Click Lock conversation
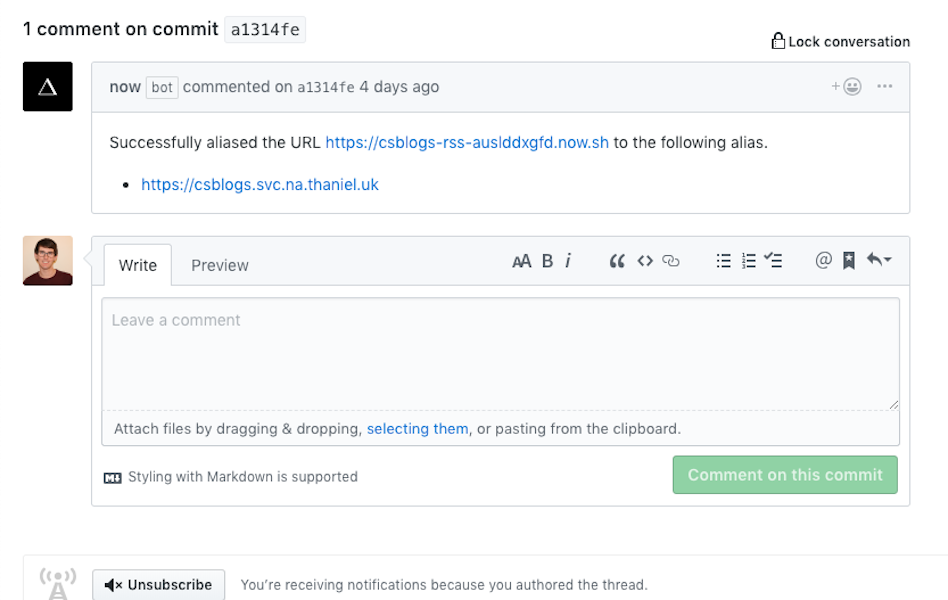948x600 pixels. pos(840,41)
